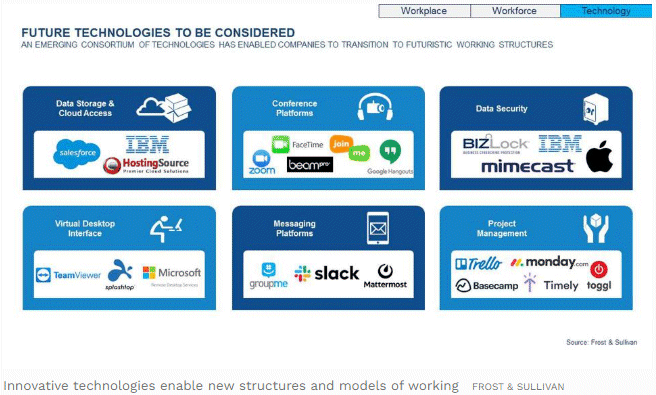Click the Slack logo
Screen dimensions: 656x395
coord(327,274)
